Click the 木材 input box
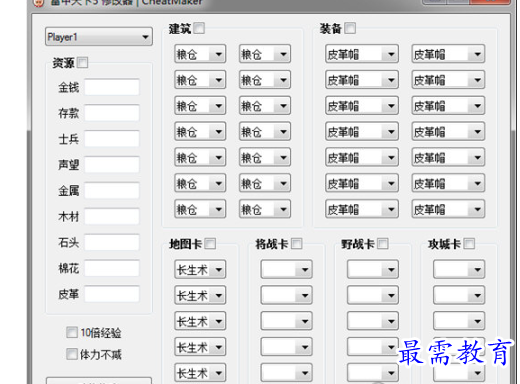 tap(112, 216)
